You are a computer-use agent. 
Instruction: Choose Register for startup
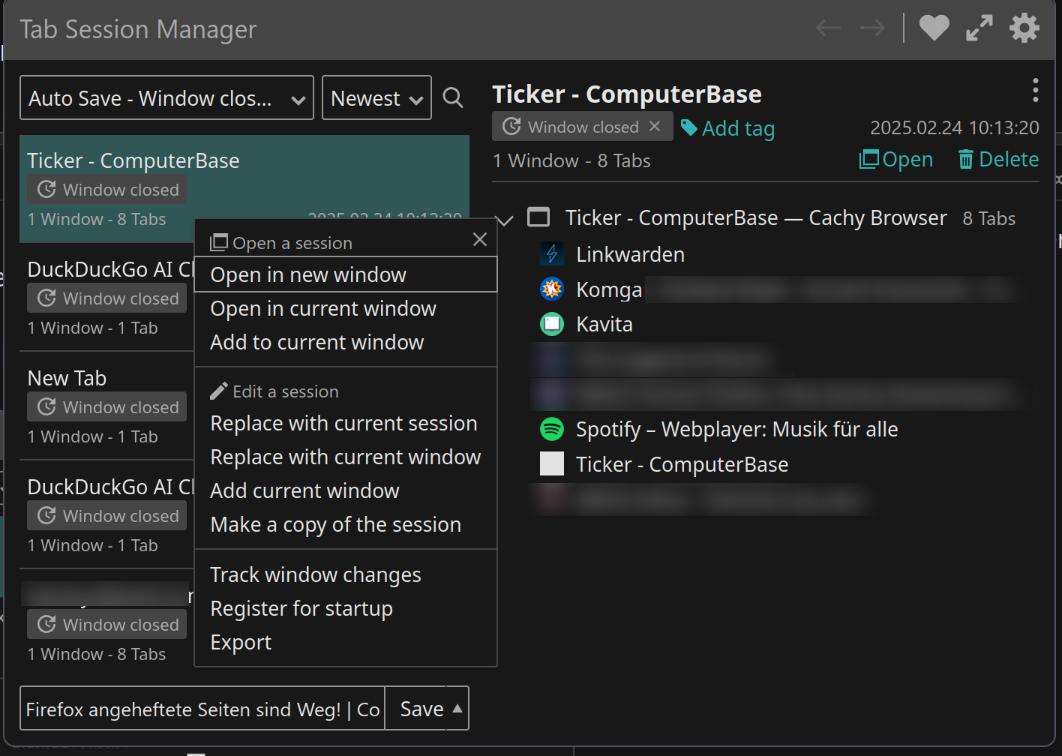point(346,608)
